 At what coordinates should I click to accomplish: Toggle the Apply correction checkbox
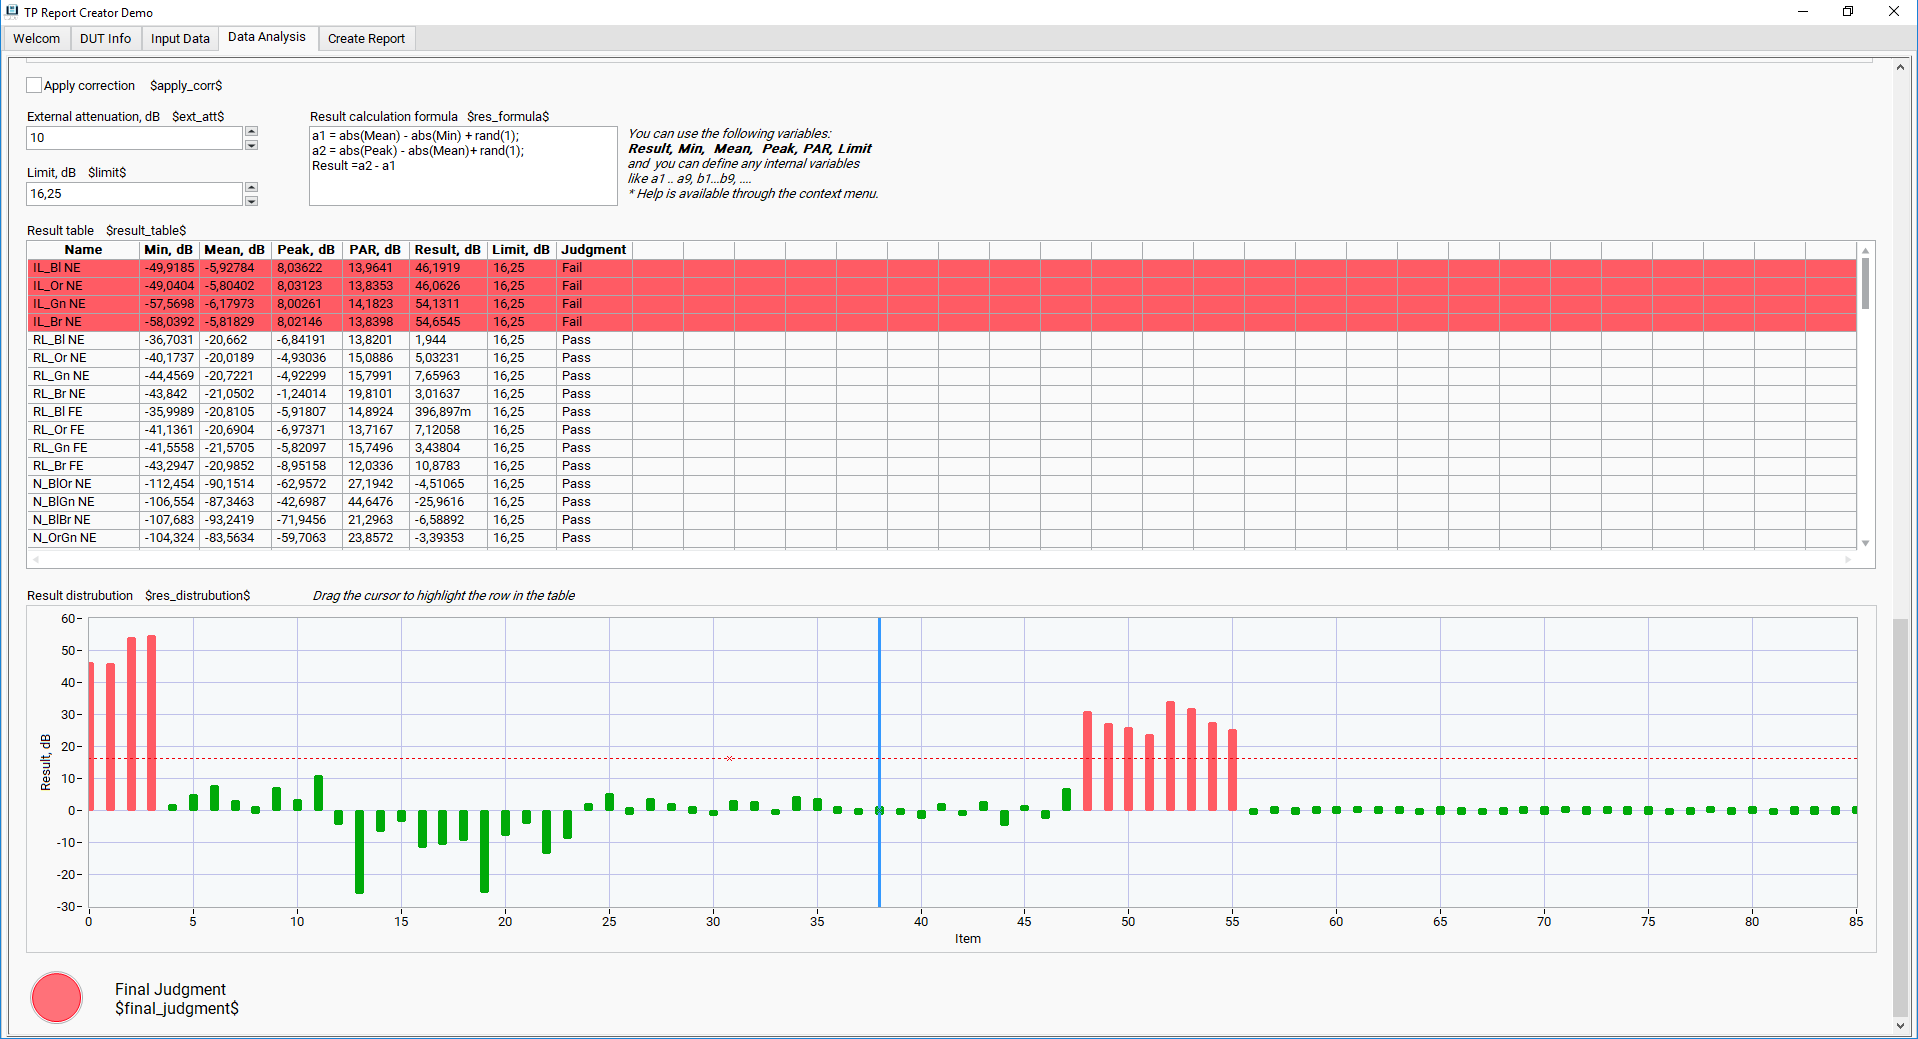click(35, 86)
